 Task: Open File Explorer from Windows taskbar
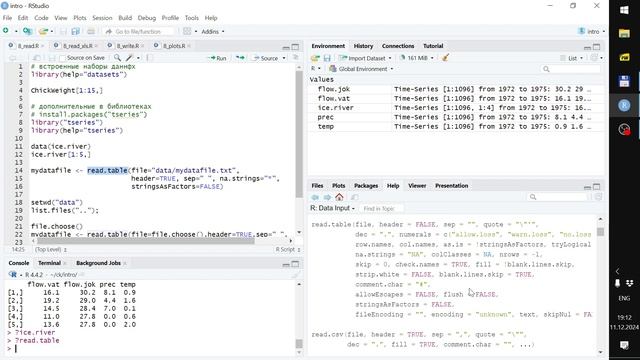[624, 34]
